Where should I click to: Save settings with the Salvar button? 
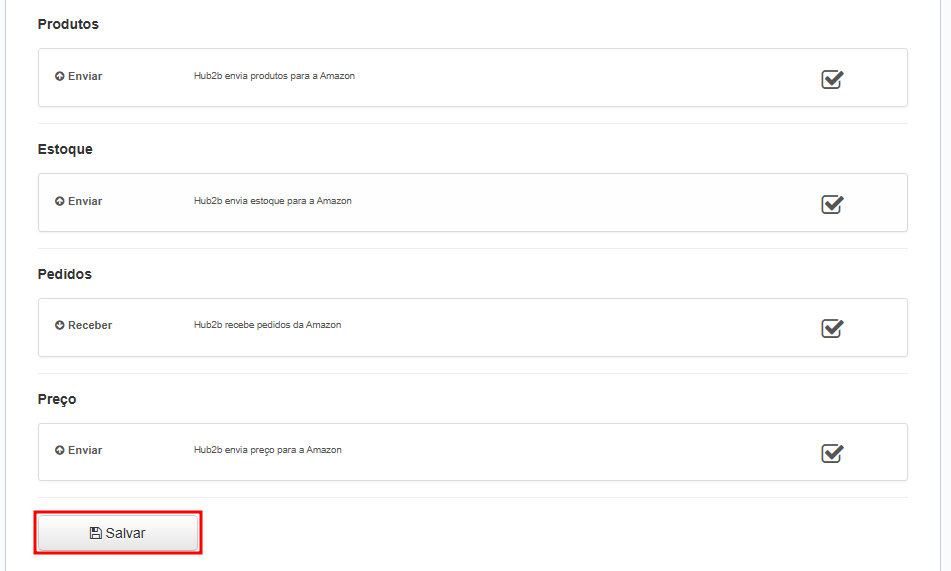pyautogui.click(x=118, y=533)
